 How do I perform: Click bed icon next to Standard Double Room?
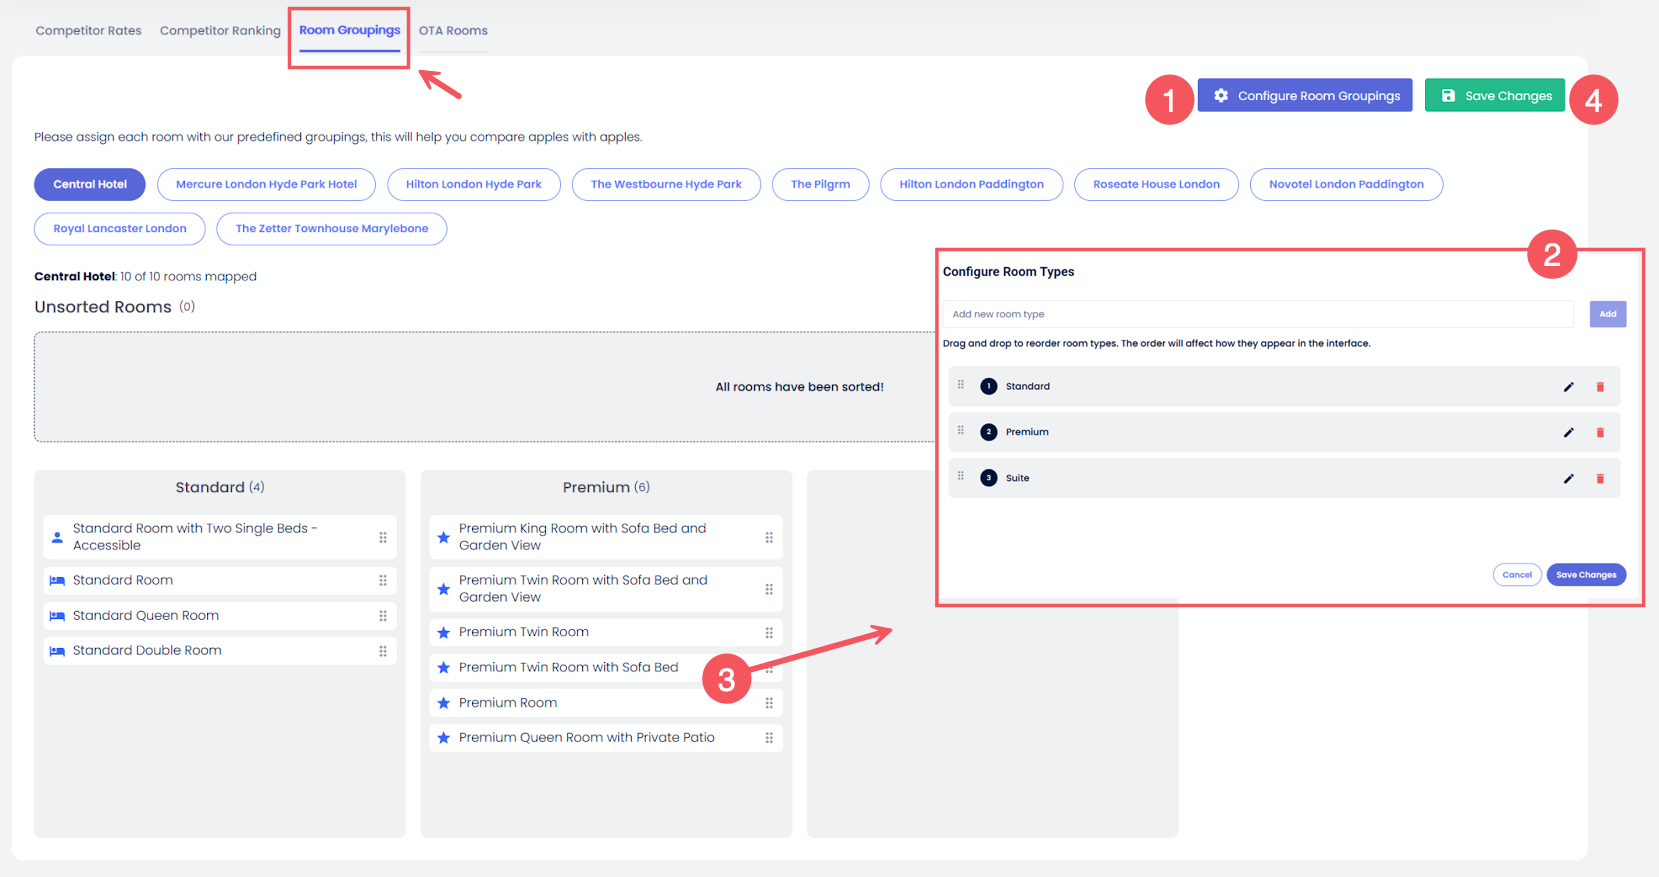point(57,651)
